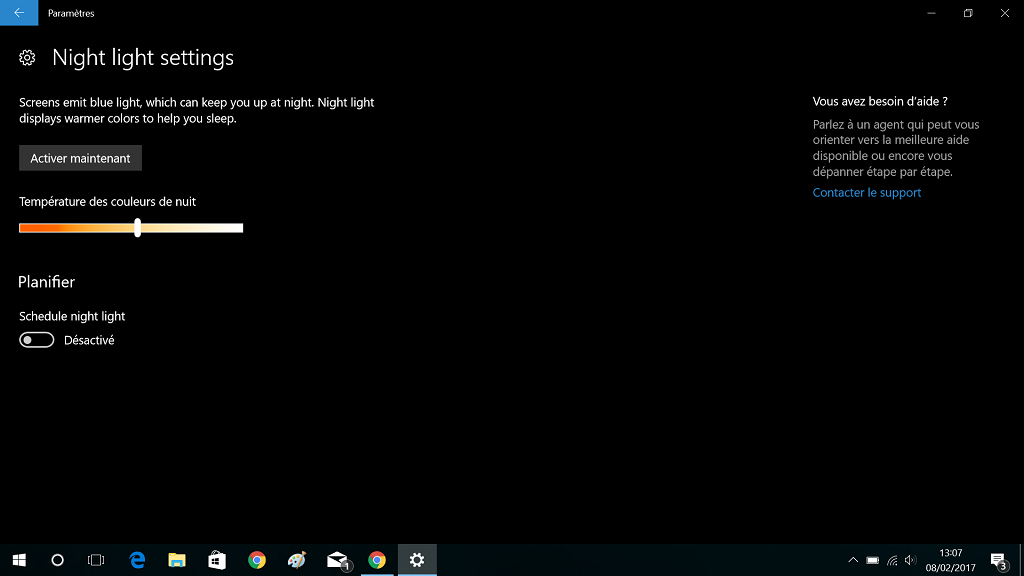Click the taskbar clock and date
Viewport: 1024px width, 576px height.
(x=950, y=560)
